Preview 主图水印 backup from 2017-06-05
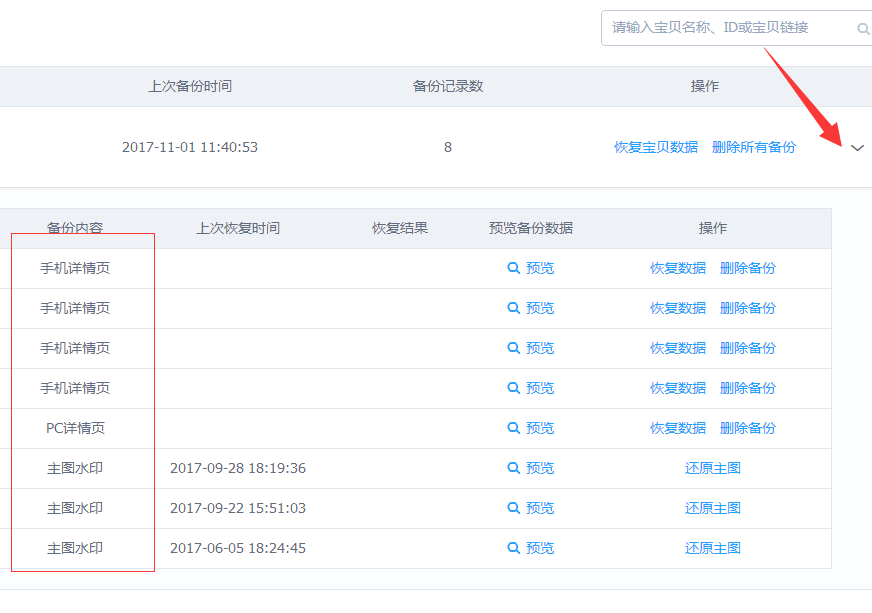Viewport: 872px width, 613px height. [x=531, y=548]
